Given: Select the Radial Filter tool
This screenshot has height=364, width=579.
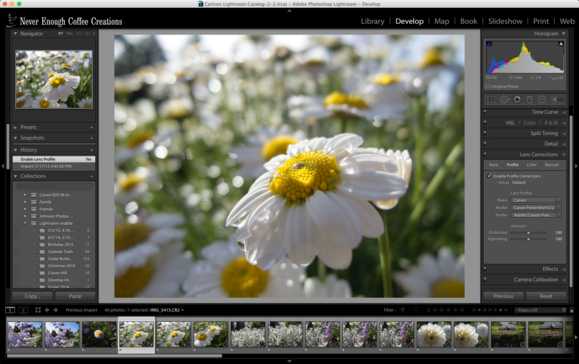Looking at the screenshot, I should (x=542, y=99).
